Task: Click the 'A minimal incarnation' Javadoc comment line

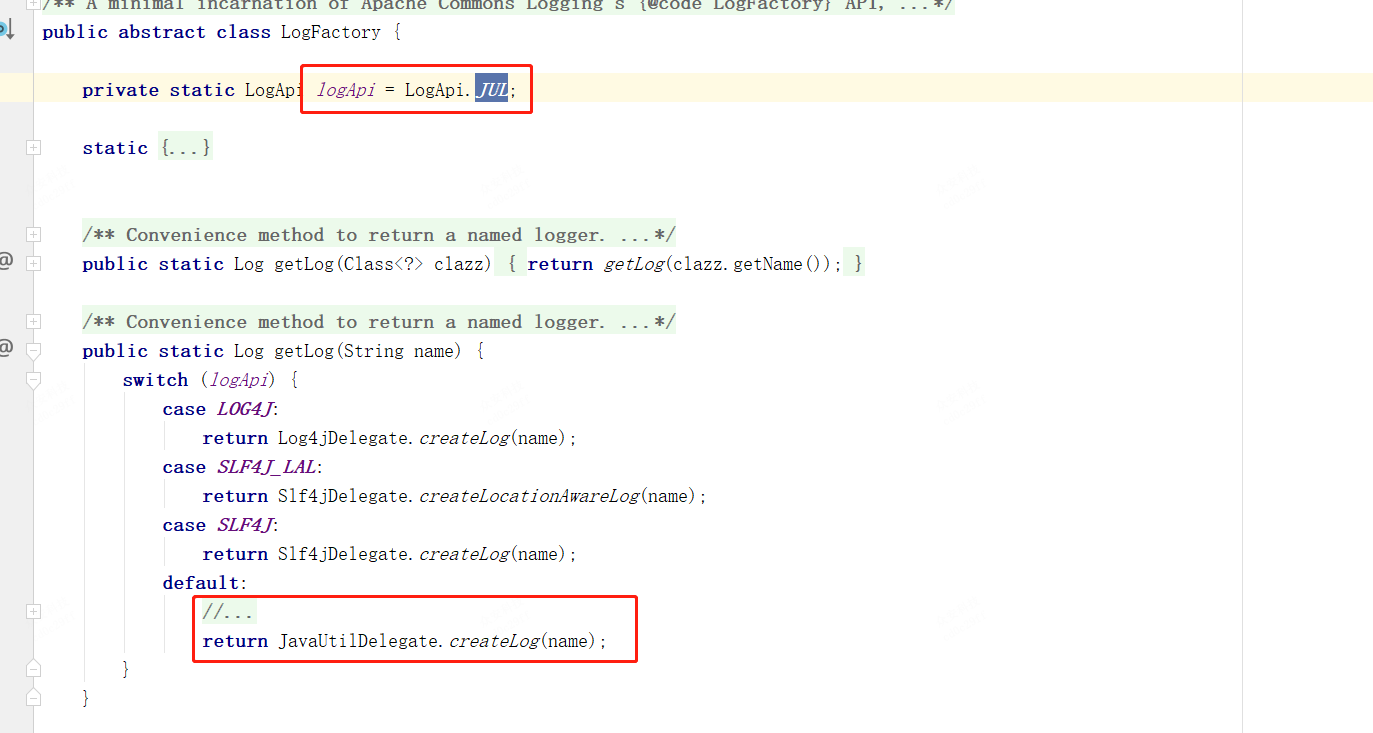Action: [498, 6]
